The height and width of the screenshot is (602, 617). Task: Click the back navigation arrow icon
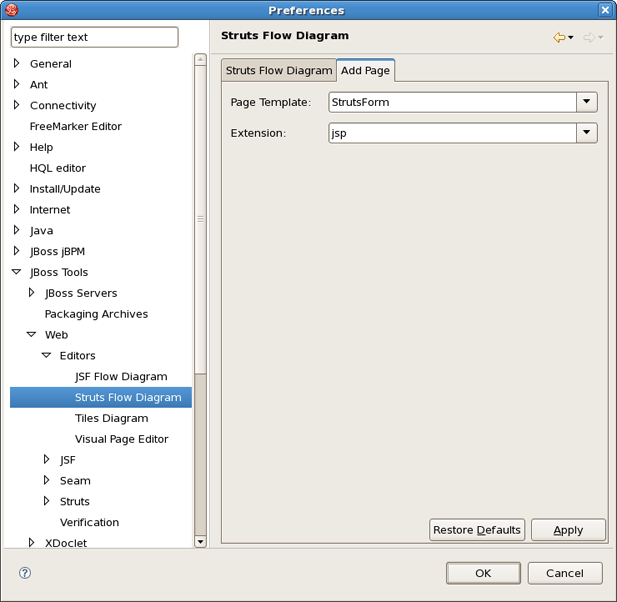(x=559, y=38)
